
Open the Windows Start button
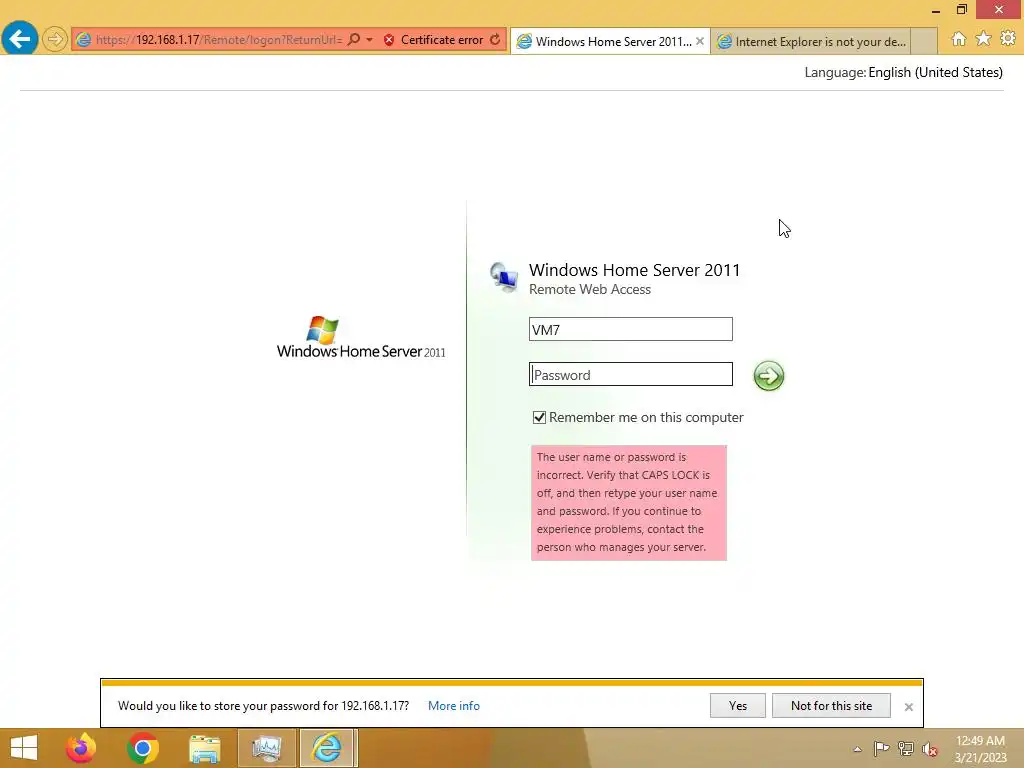point(24,748)
